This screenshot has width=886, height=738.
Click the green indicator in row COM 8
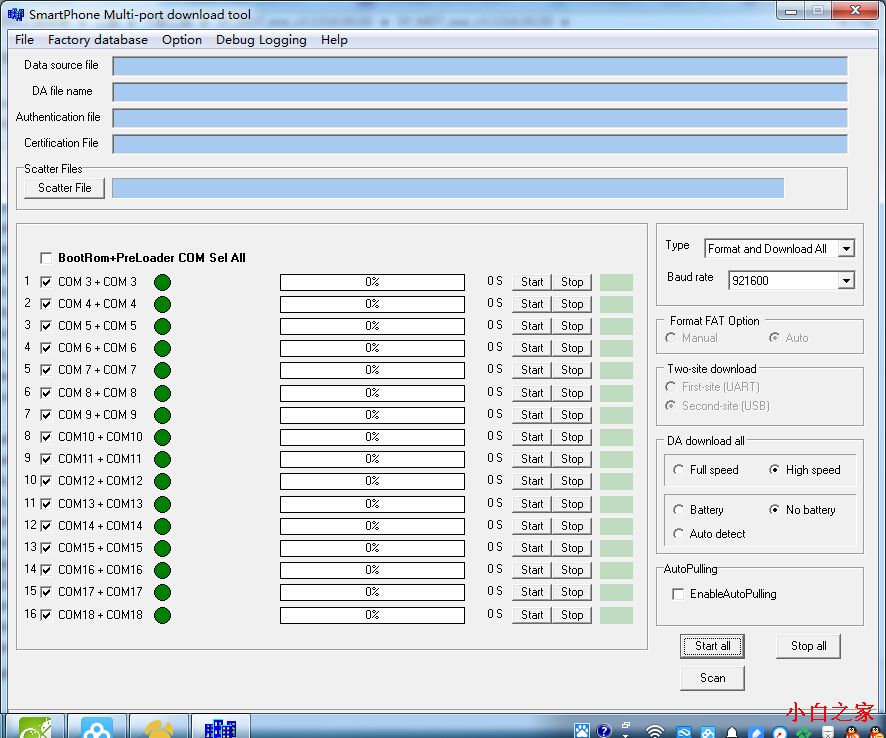click(x=162, y=393)
